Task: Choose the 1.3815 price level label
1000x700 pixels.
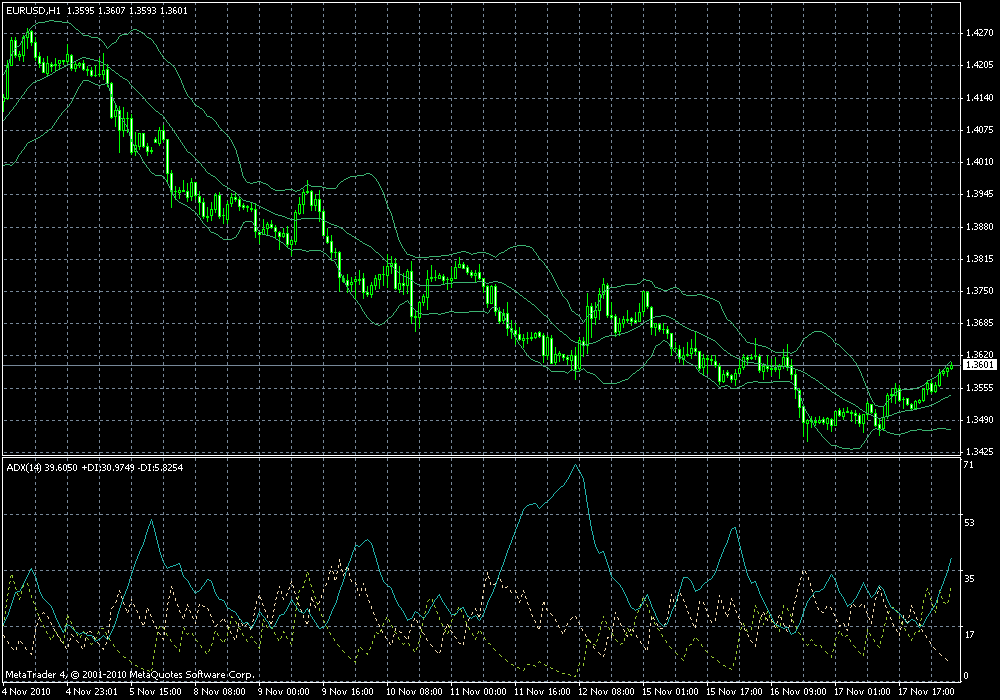Action: pyautogui.click(x=980, y=259)
